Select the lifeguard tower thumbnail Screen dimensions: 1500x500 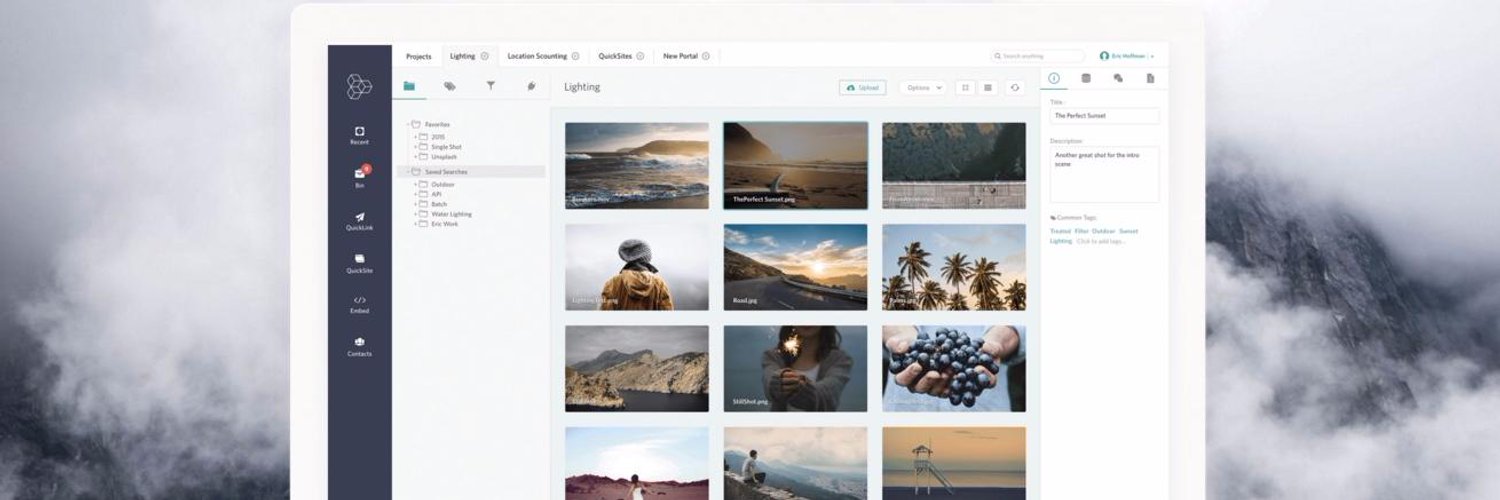click(x=954, y=463)
